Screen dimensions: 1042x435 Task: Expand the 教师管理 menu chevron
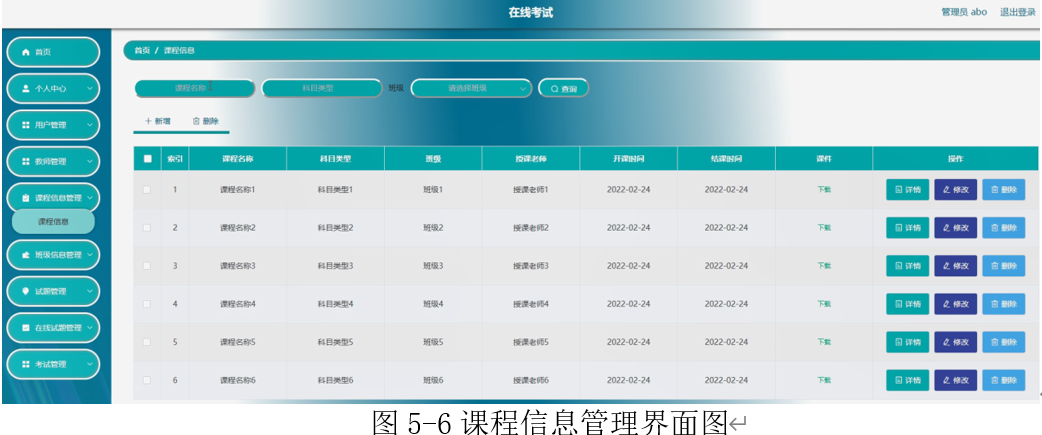tap(90, 161)
